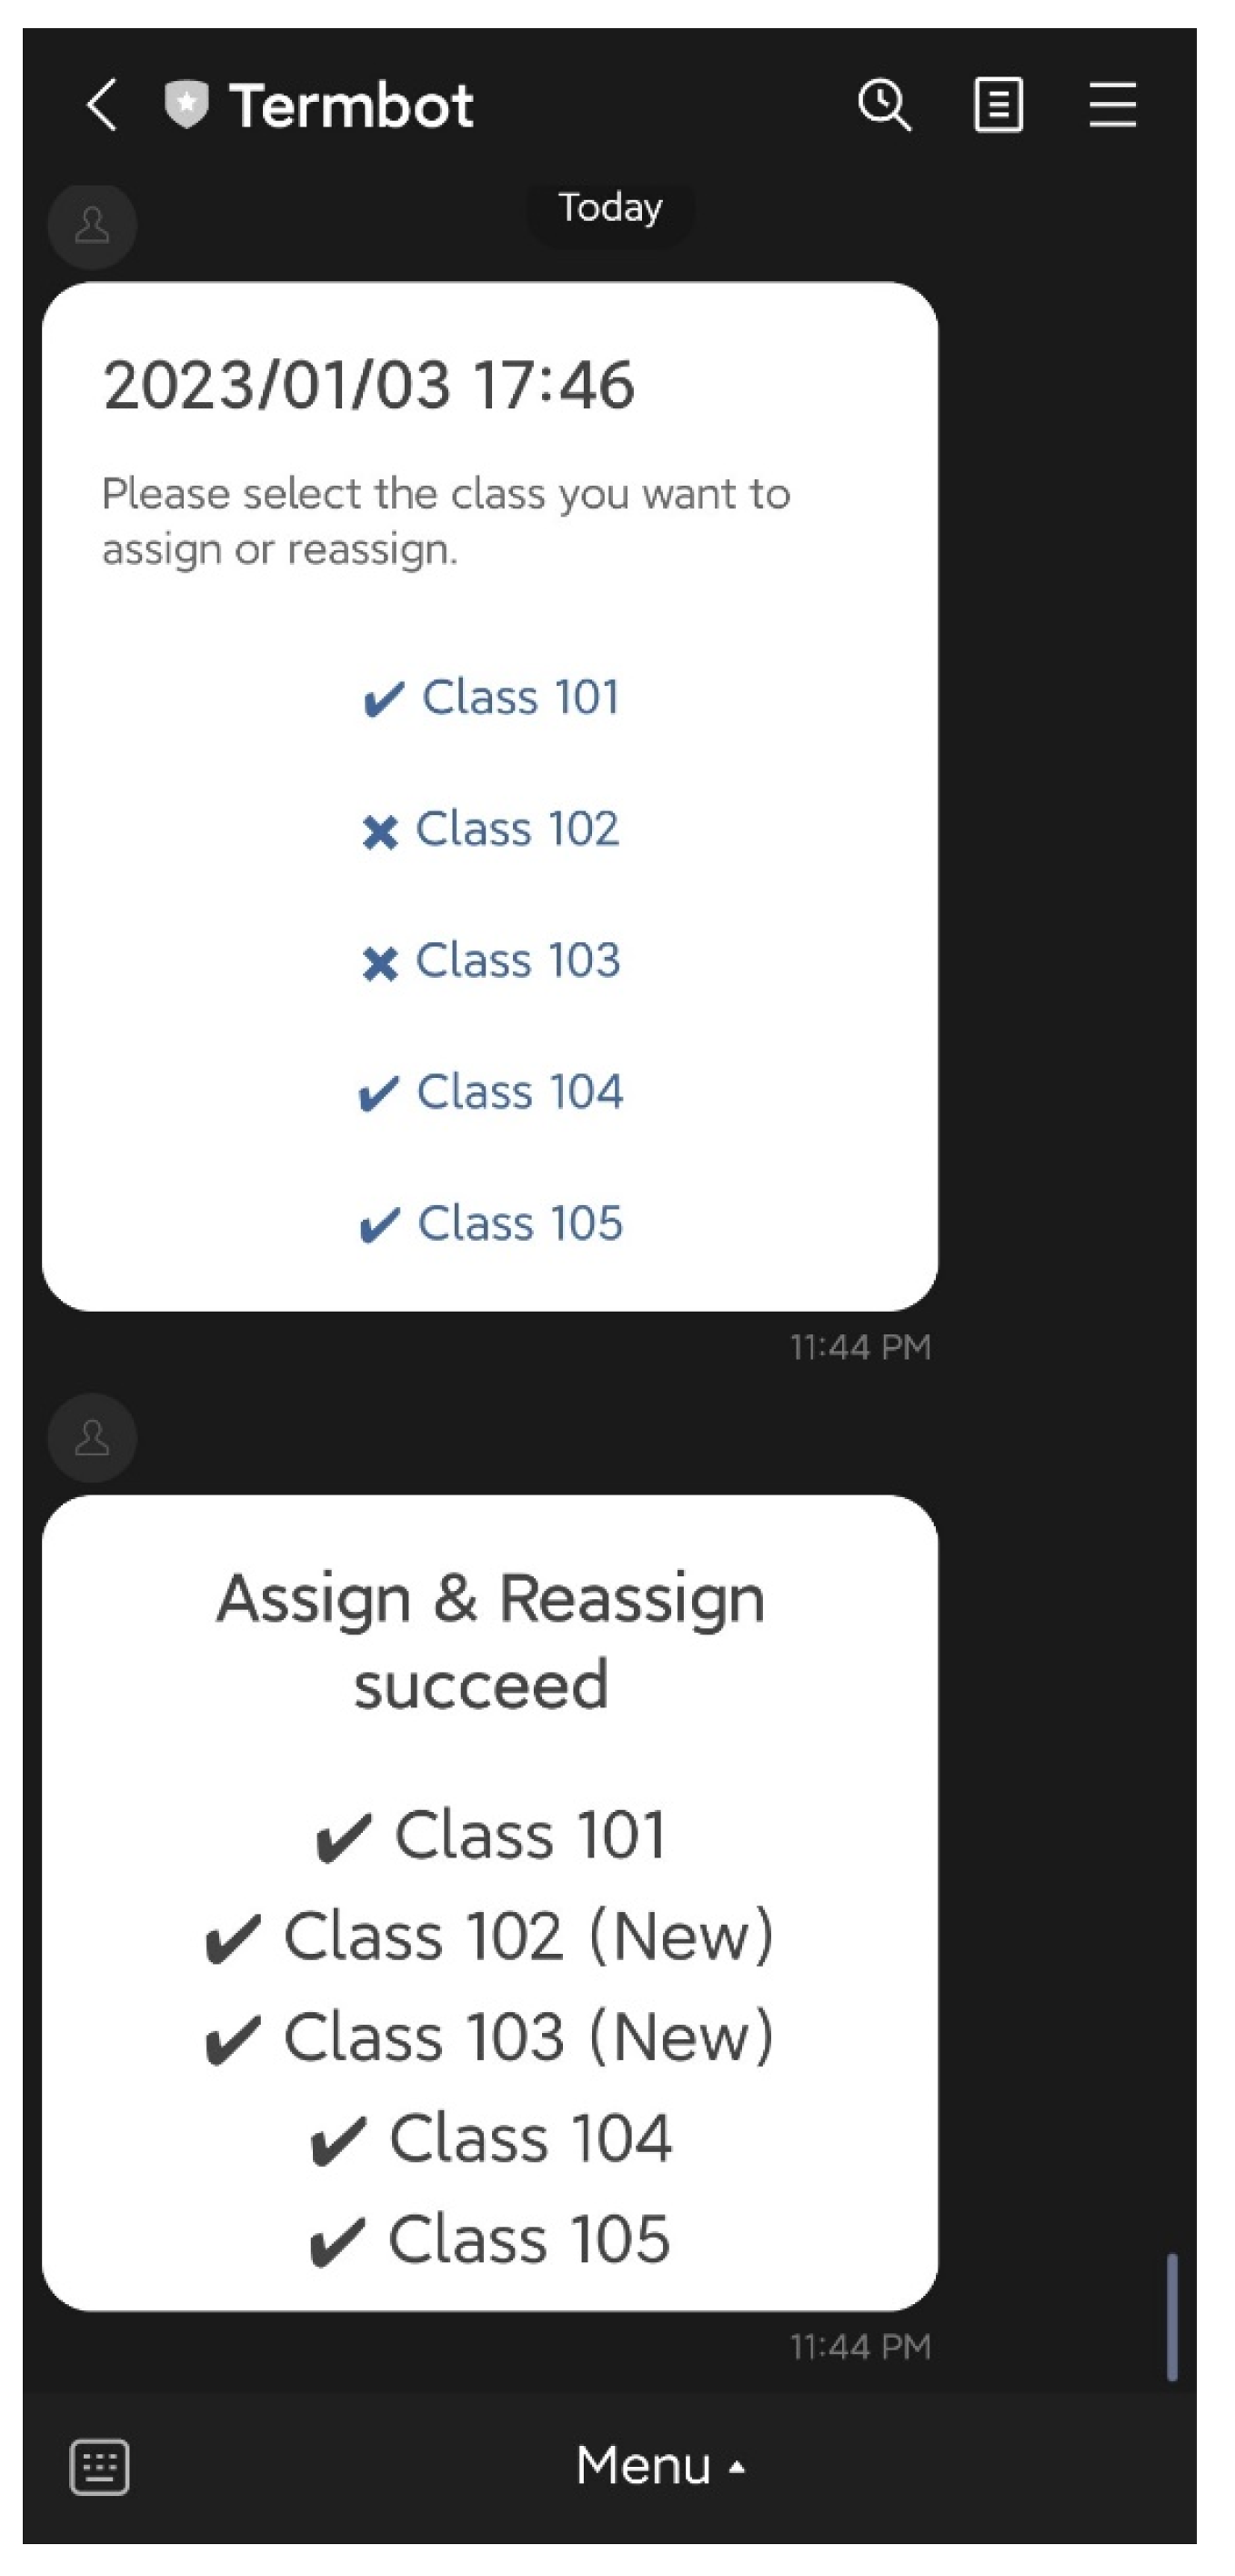Image resolution: width=1235 pixels, height=2576 pixels.
Task: Click the chat scrollbar thumb
Action: tap(1171, 2317)
